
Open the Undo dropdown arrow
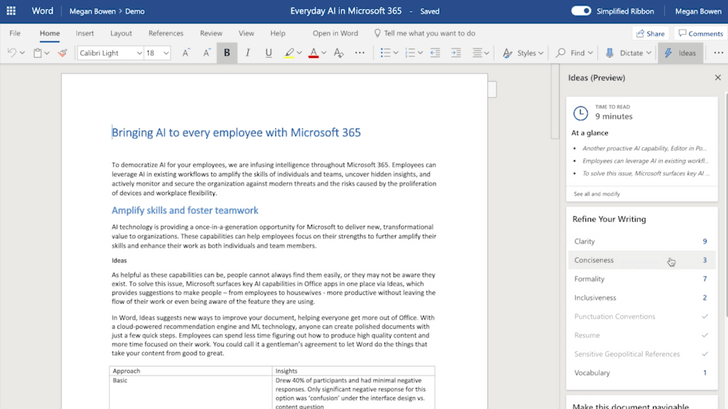click(22, 53)
